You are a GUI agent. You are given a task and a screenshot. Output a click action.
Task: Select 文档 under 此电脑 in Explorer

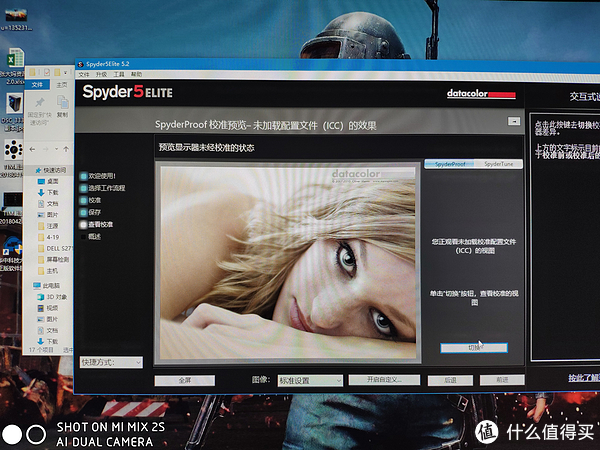(48, 330)
